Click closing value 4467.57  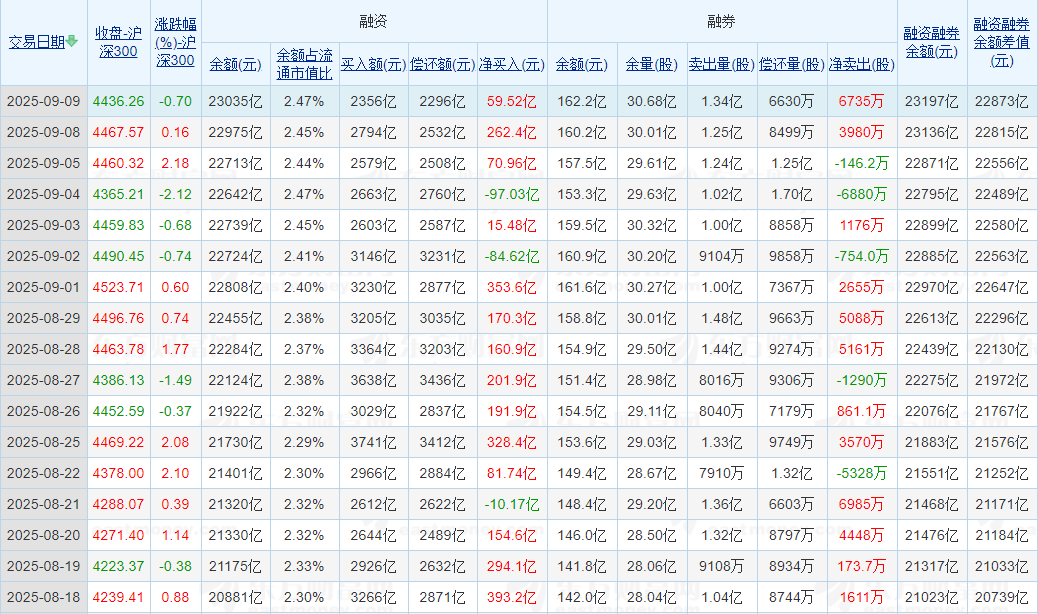118,132
